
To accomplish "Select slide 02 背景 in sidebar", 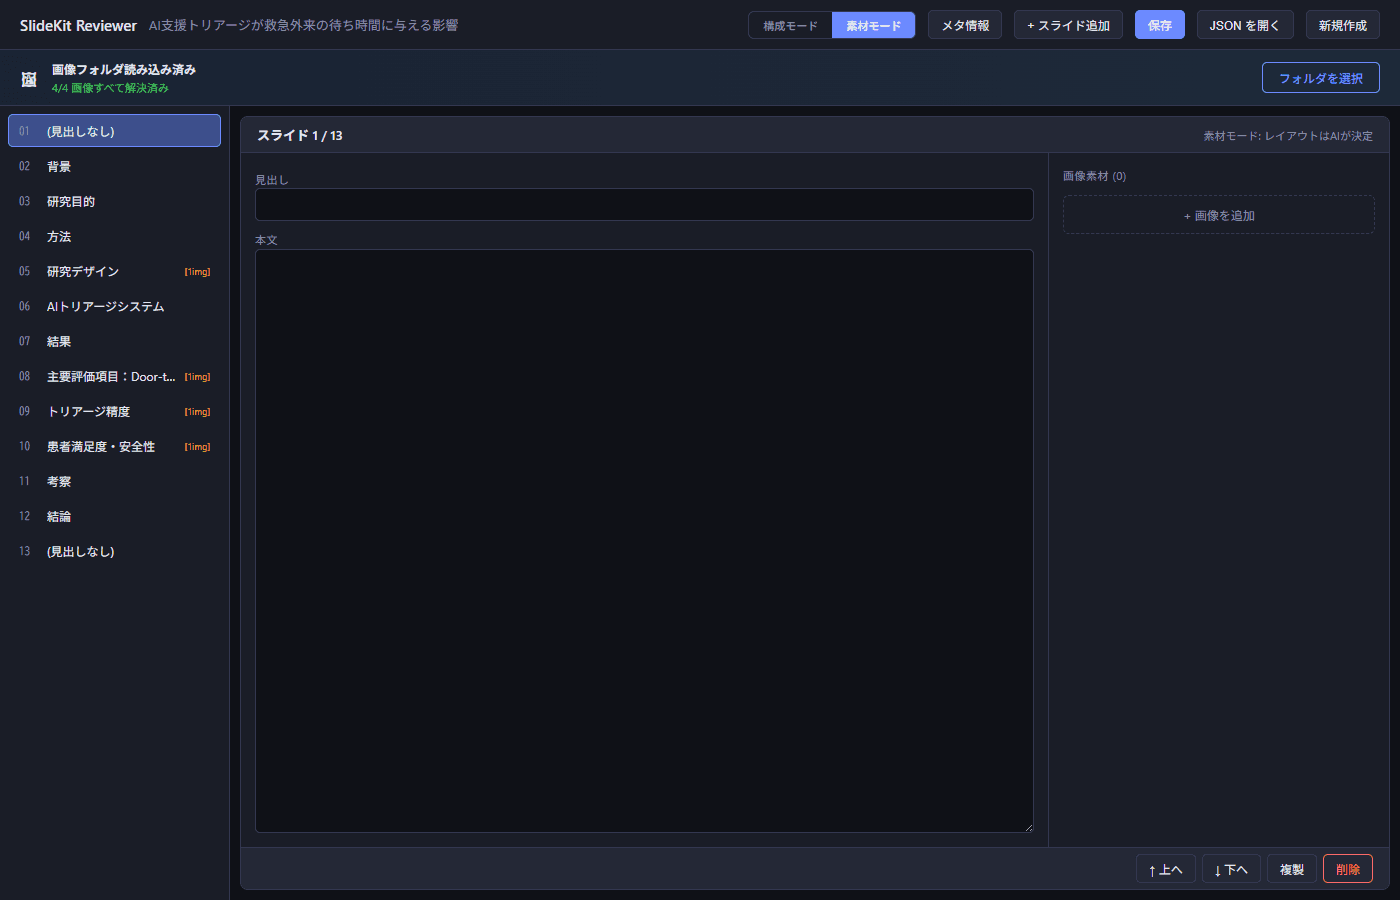I will pos(114,166).
